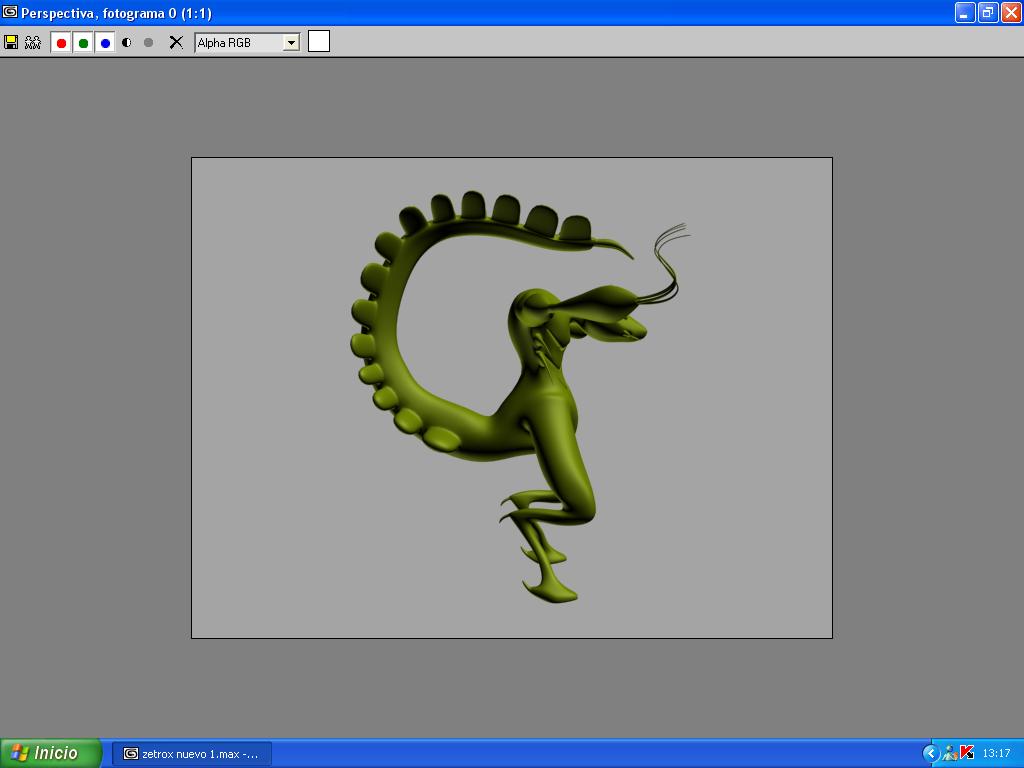
Task: Close the Perspectiva render window
Action: (1011, 12)
